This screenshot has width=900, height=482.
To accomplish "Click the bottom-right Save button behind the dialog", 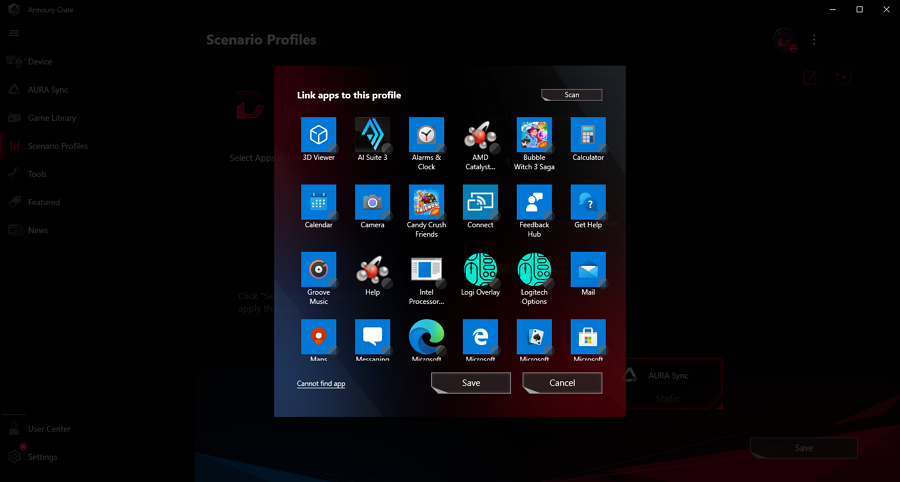I will tap(804, 448).
